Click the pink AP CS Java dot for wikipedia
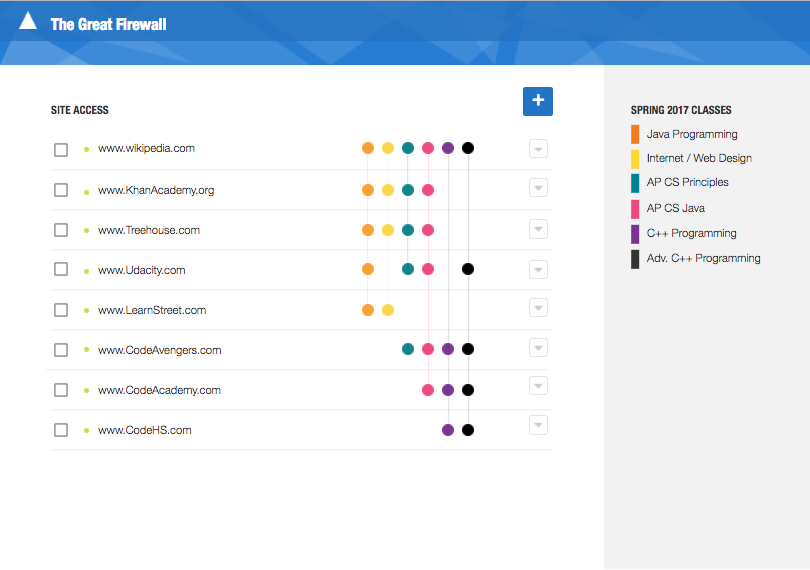This screenshot has width=810, height=570. (428, 148)
